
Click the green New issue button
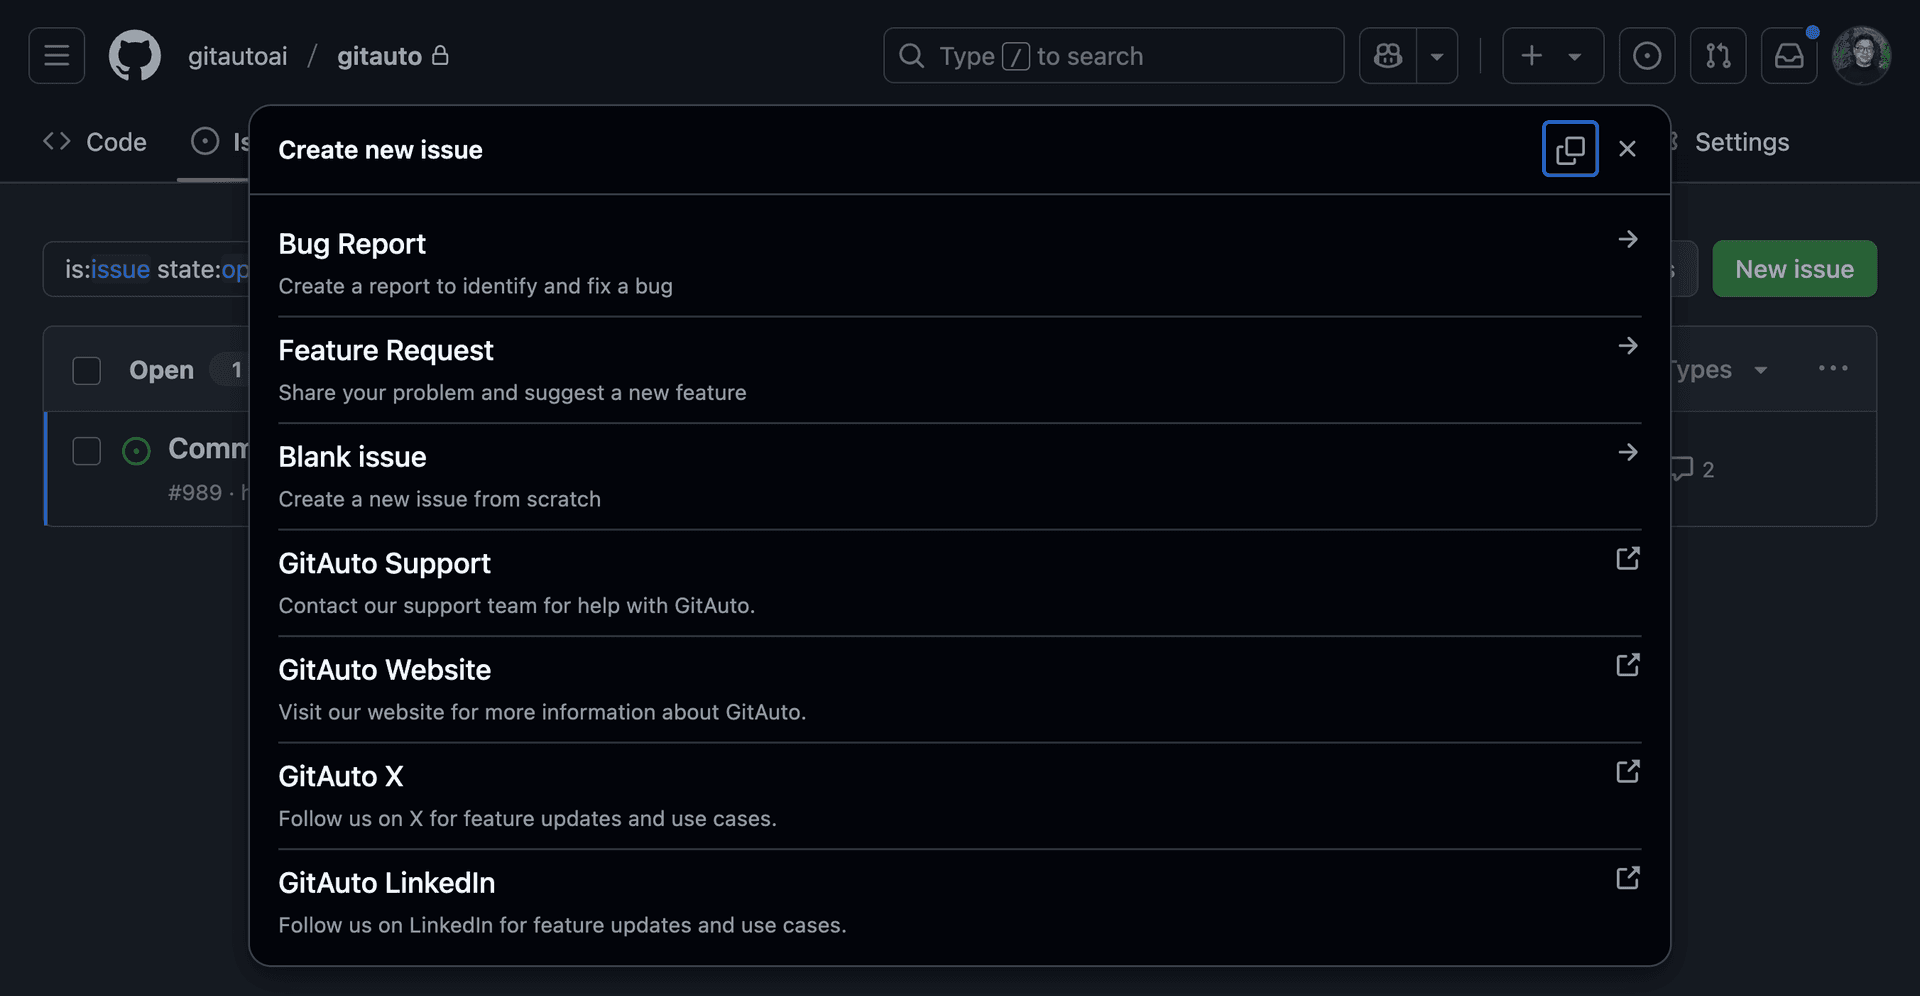[x=1794, y=269]
